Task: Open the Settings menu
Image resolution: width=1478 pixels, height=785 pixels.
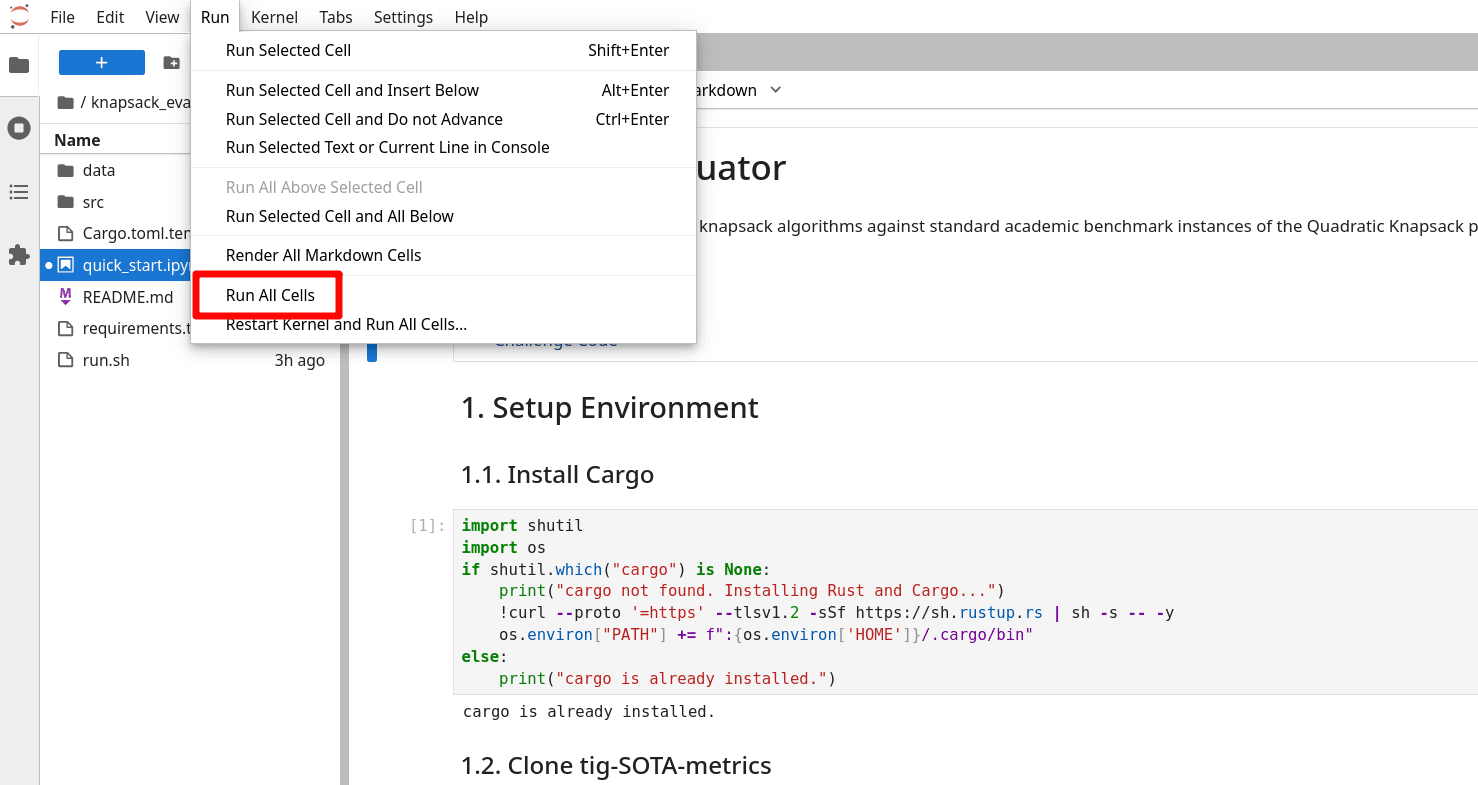Action: (x=403, y=17)
